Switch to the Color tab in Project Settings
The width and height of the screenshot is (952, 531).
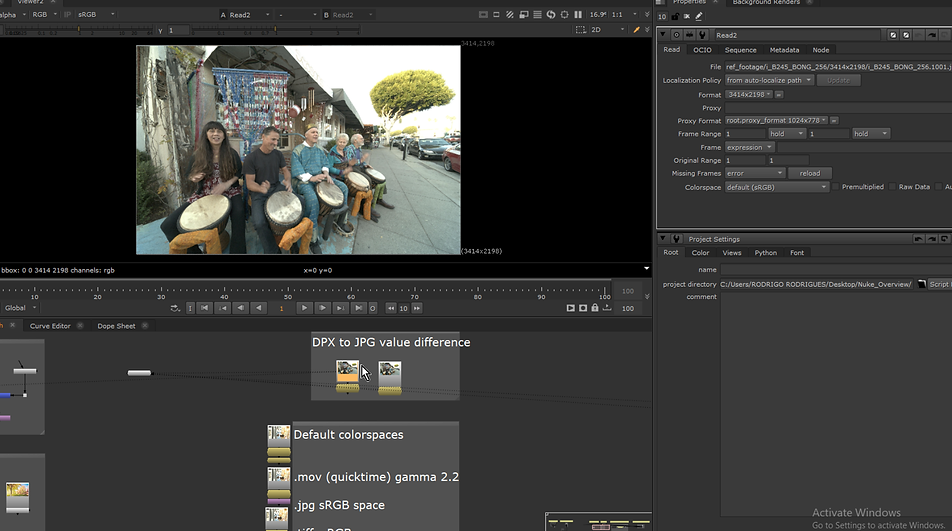pyautogui.click(x=700, y=252)
